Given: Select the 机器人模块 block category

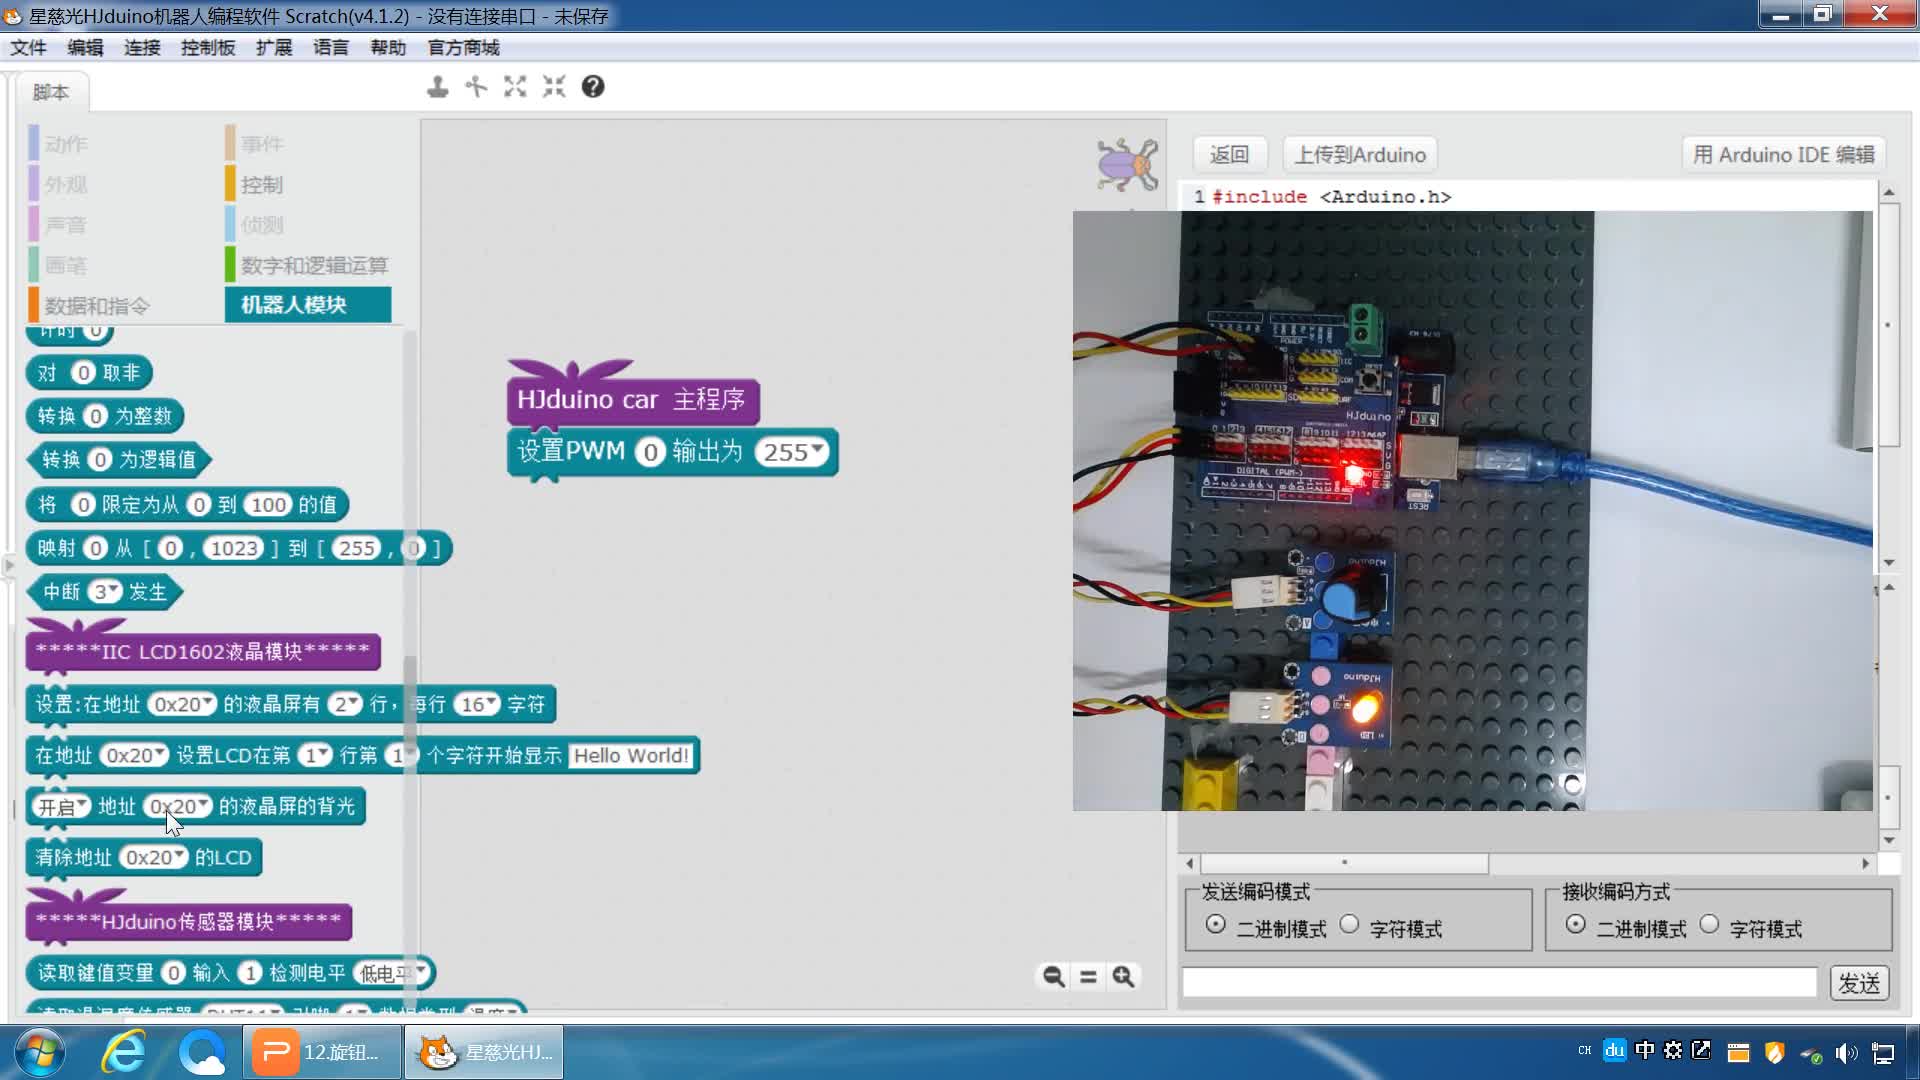Looking at the screenshot, I should [x=308, y=305].
